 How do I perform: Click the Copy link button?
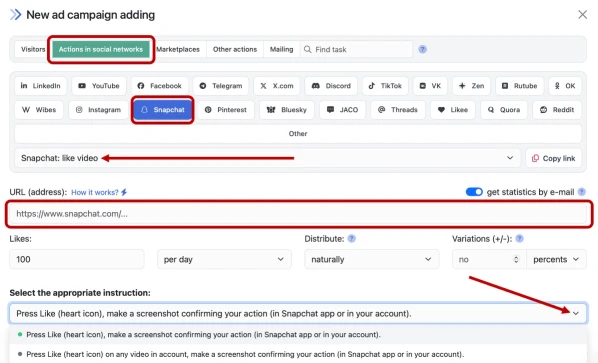click(x=554, y=158)
